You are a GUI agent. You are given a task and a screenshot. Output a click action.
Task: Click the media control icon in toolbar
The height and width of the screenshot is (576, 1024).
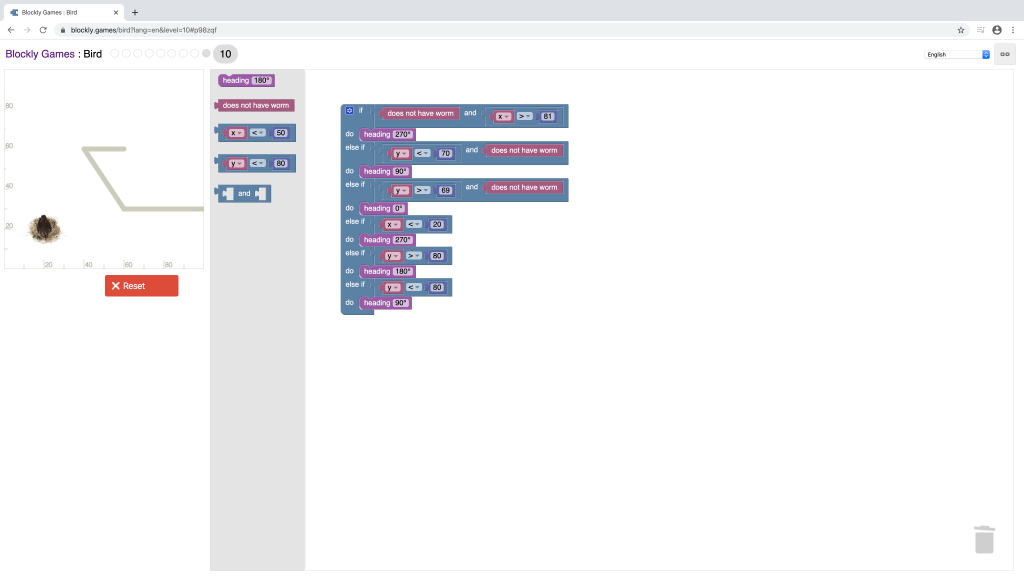click(980, 30)
